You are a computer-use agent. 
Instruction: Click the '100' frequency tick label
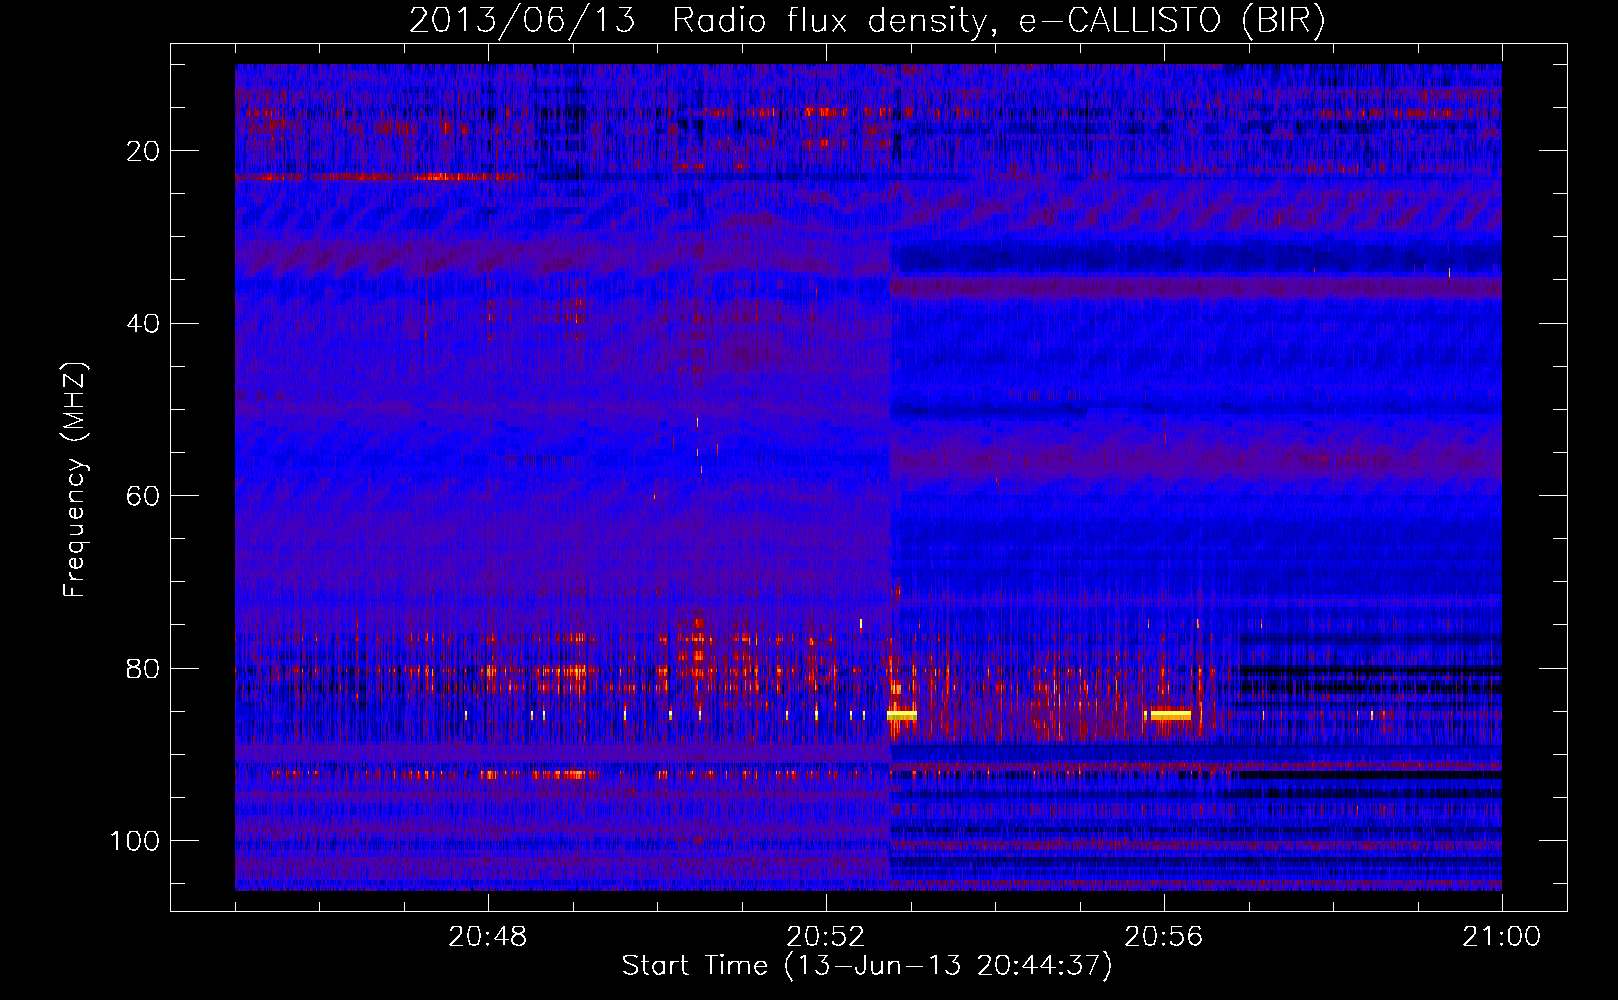point(135,841)
